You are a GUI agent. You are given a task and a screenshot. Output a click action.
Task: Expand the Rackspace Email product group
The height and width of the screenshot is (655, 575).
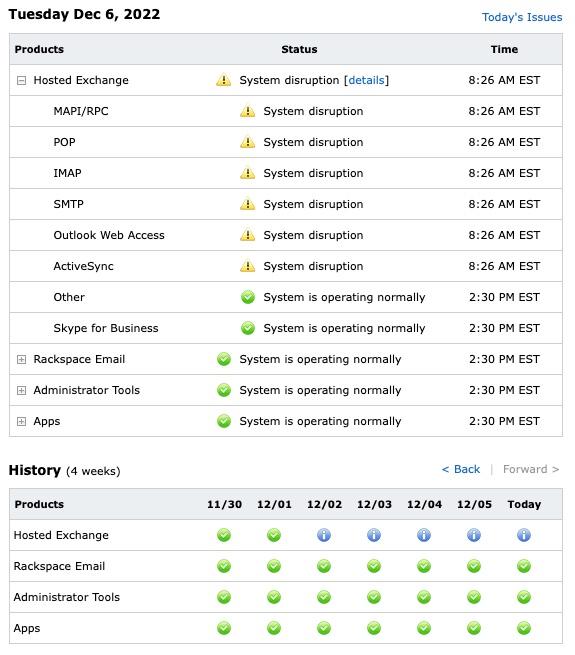pos(21,359)
